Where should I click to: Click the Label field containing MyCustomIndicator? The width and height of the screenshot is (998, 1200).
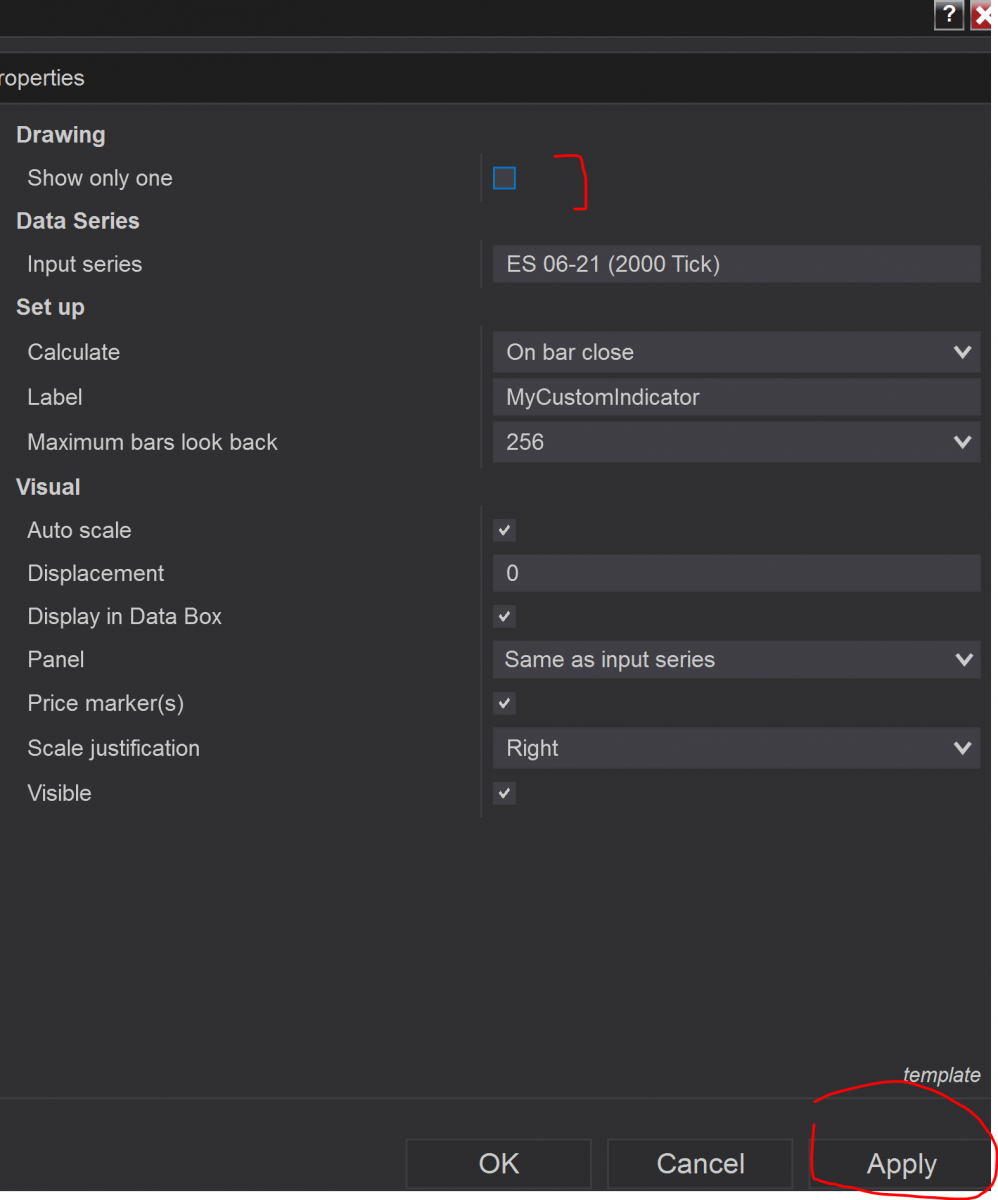[736, 397]
